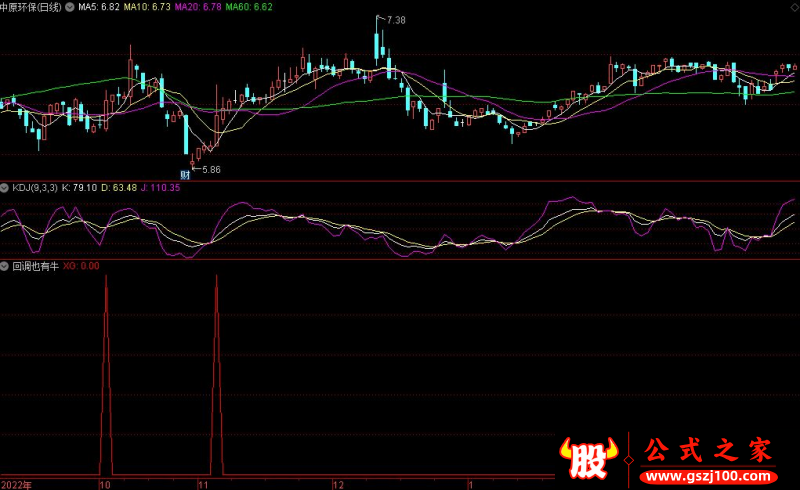Screen dimensions: 800x490
Task: Click the 7.38 high price flag
Action: (395, 20)
